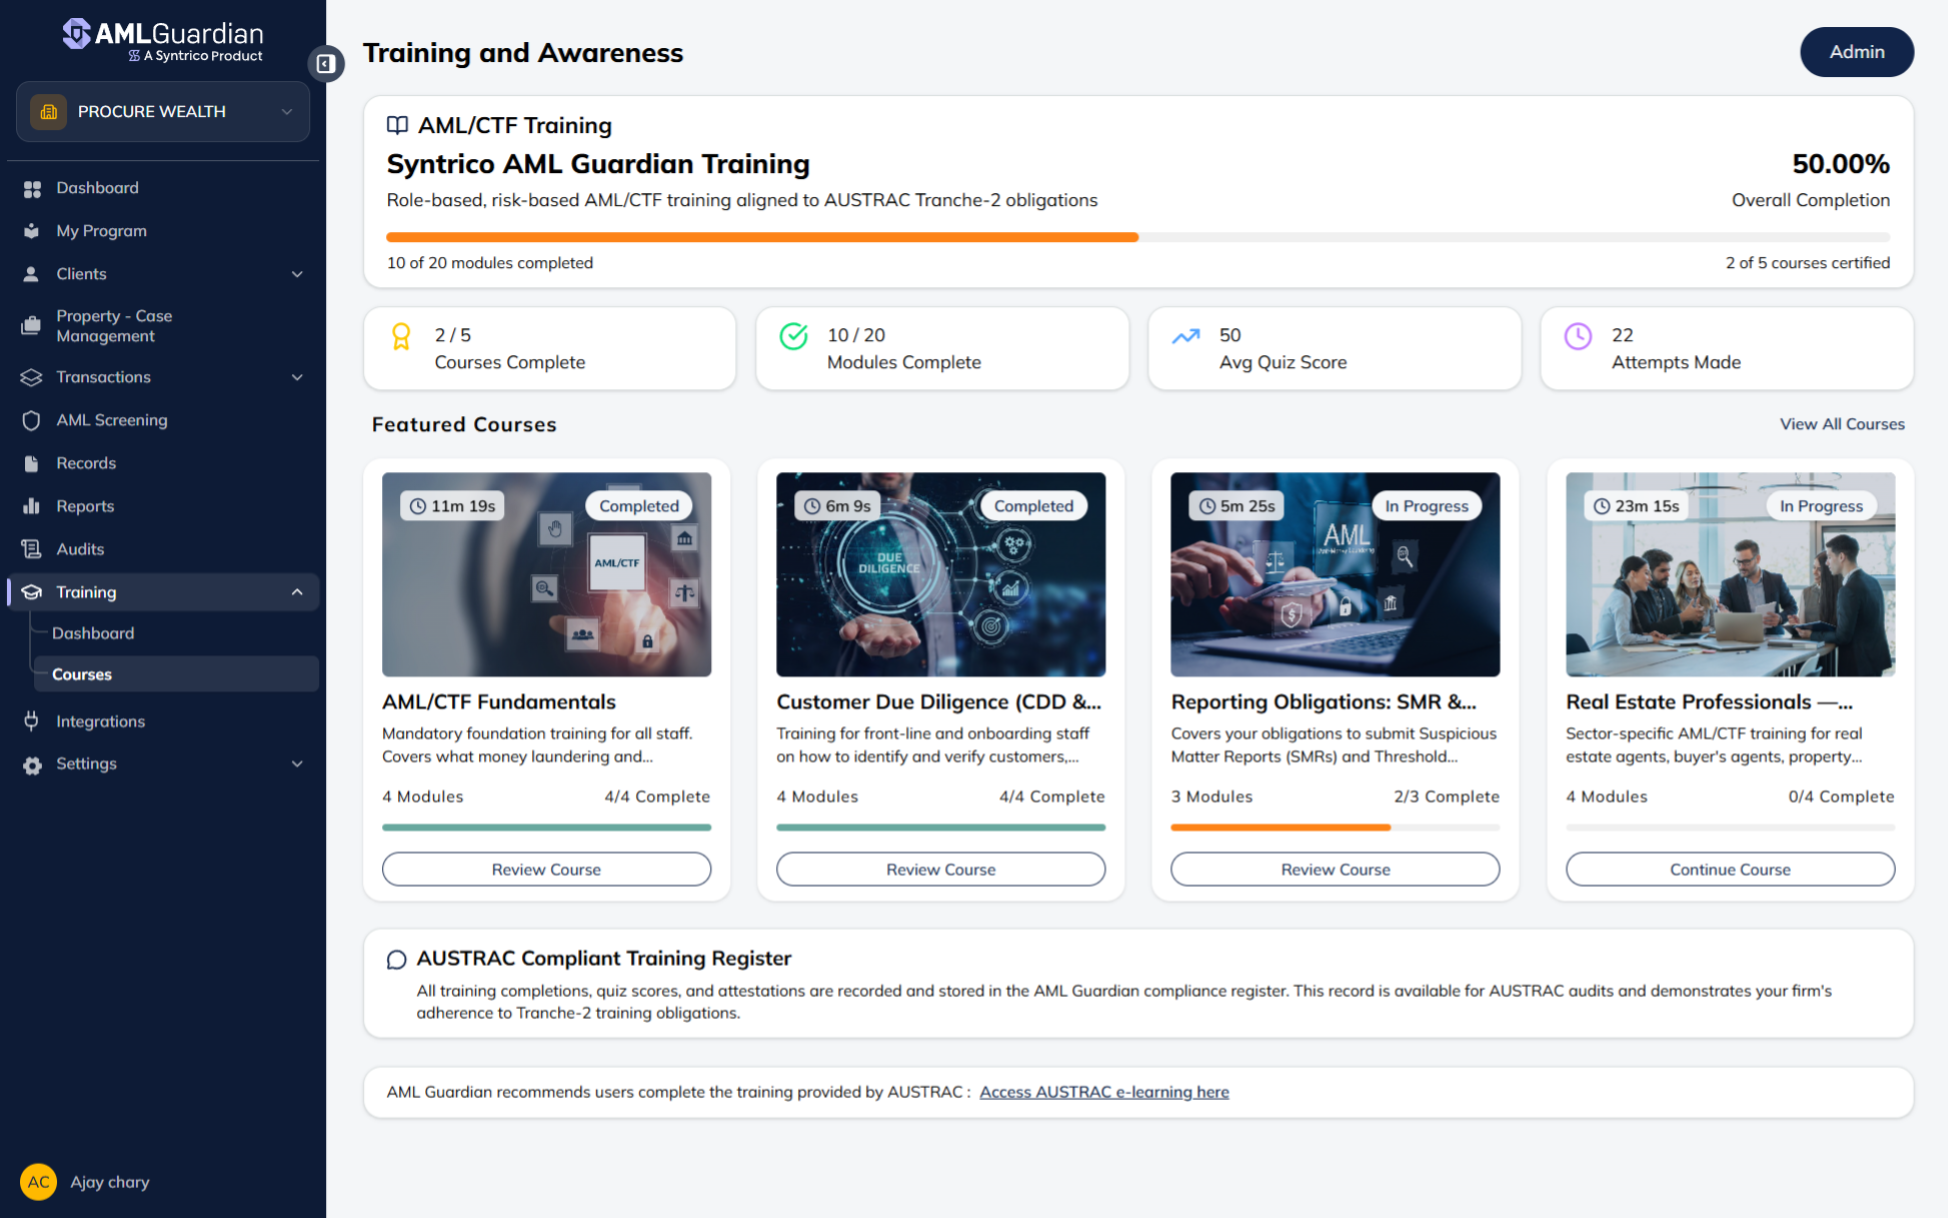Click the Modules Complete checkmark icon
Image resolution: width=1948 pixels, height=1218 pixels.
(x=794, y=336)
